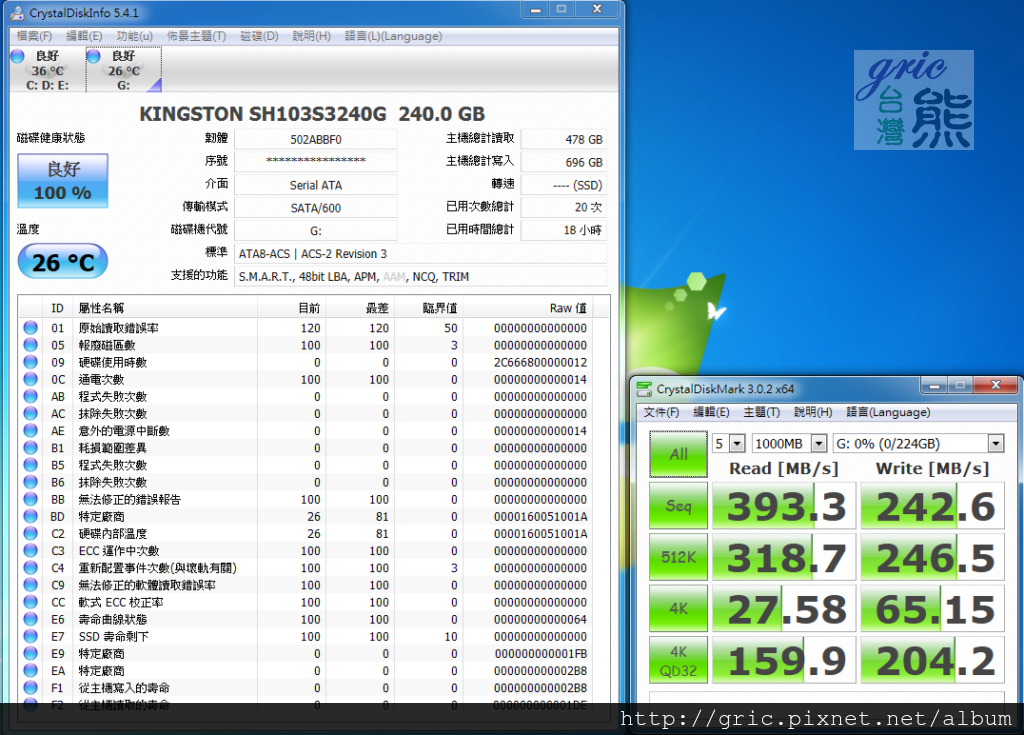Click the status icon for the BD row
Screen dimensions: 1024x735
click(x=30, y=516)
